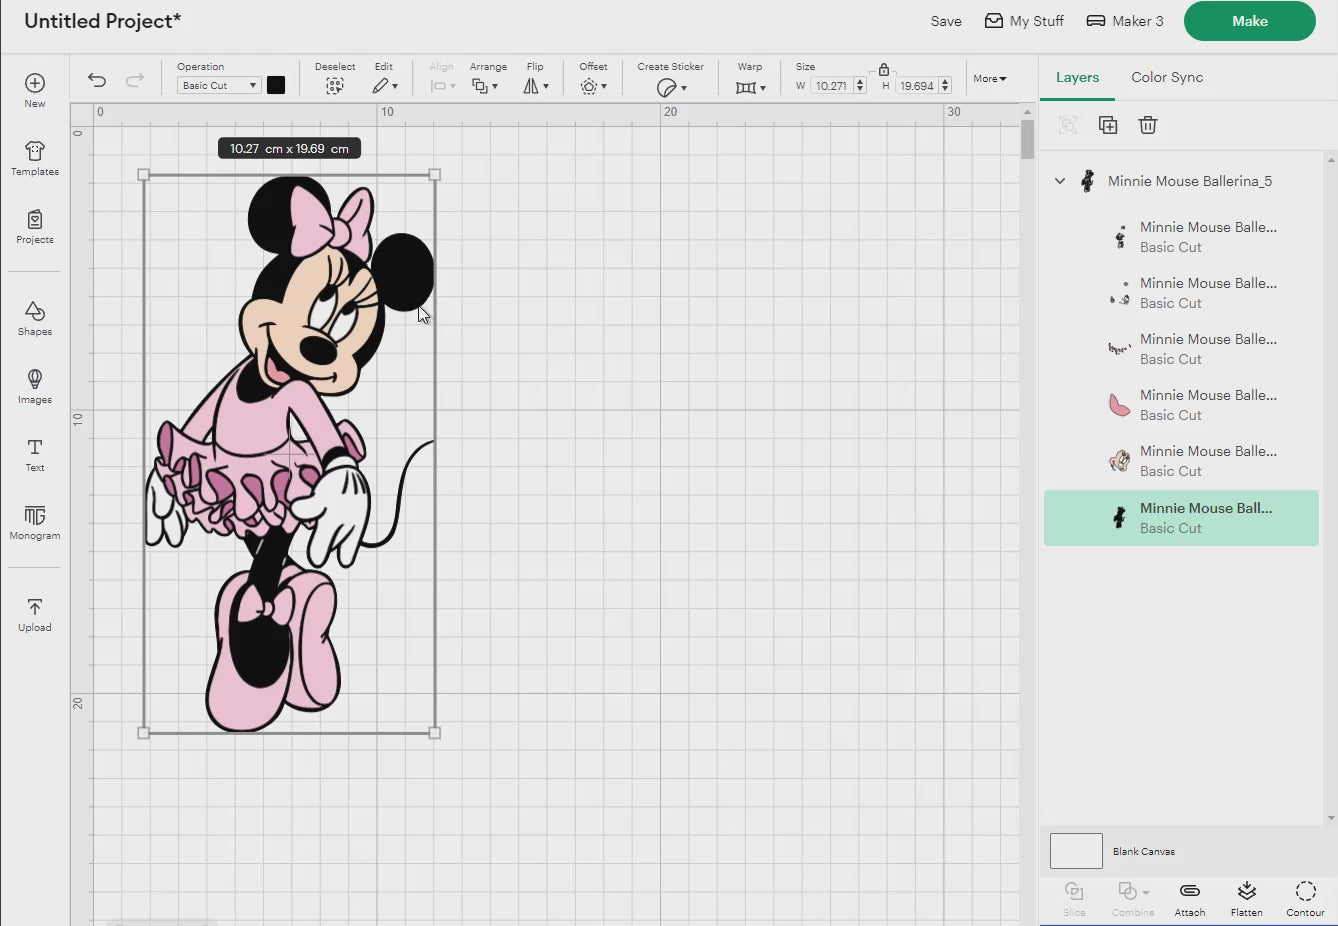Select the highlighted black silhouette layer
This screenshot has width=1338, height=926.
[x=1181, y=518]
